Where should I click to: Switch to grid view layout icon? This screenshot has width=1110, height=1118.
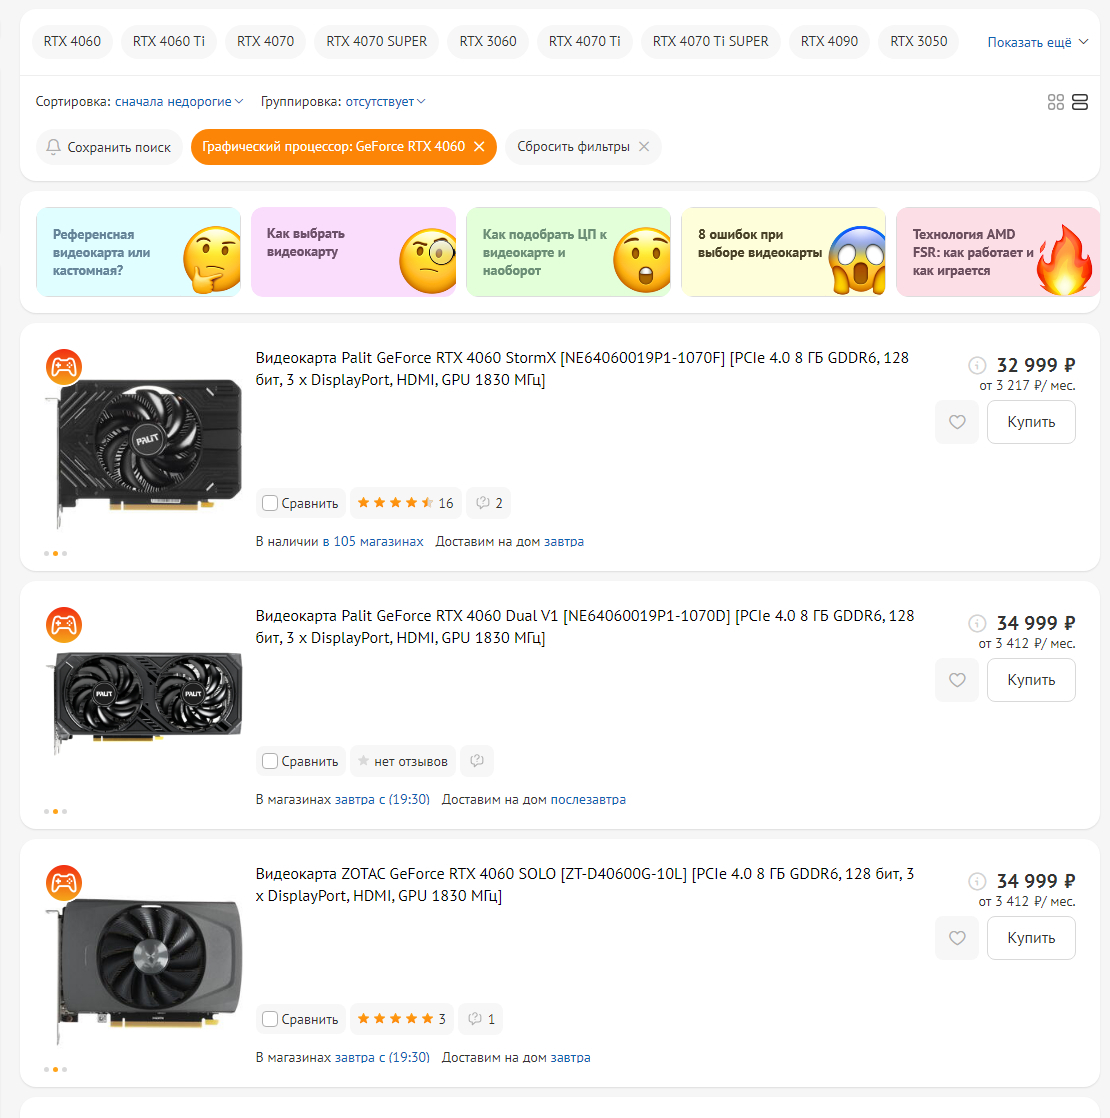click(x=1055, y=102)
